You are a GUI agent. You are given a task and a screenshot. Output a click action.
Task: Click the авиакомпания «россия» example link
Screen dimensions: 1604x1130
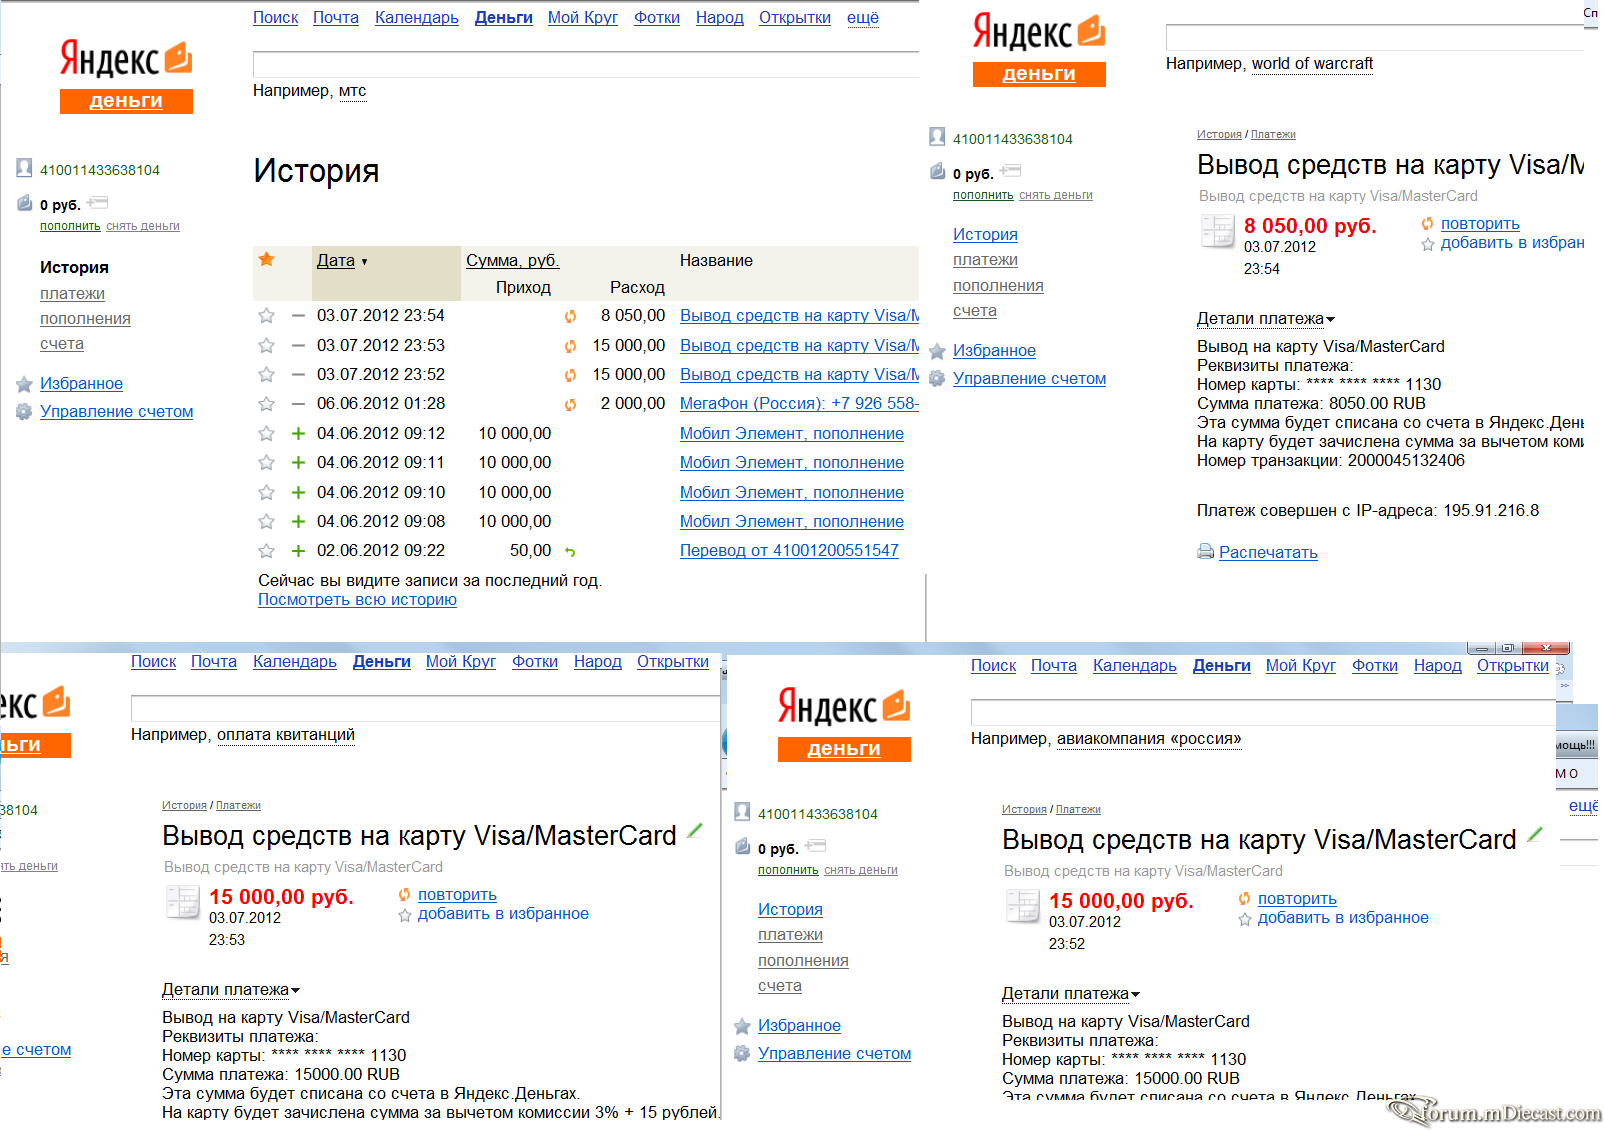(x=1149, y=739)
